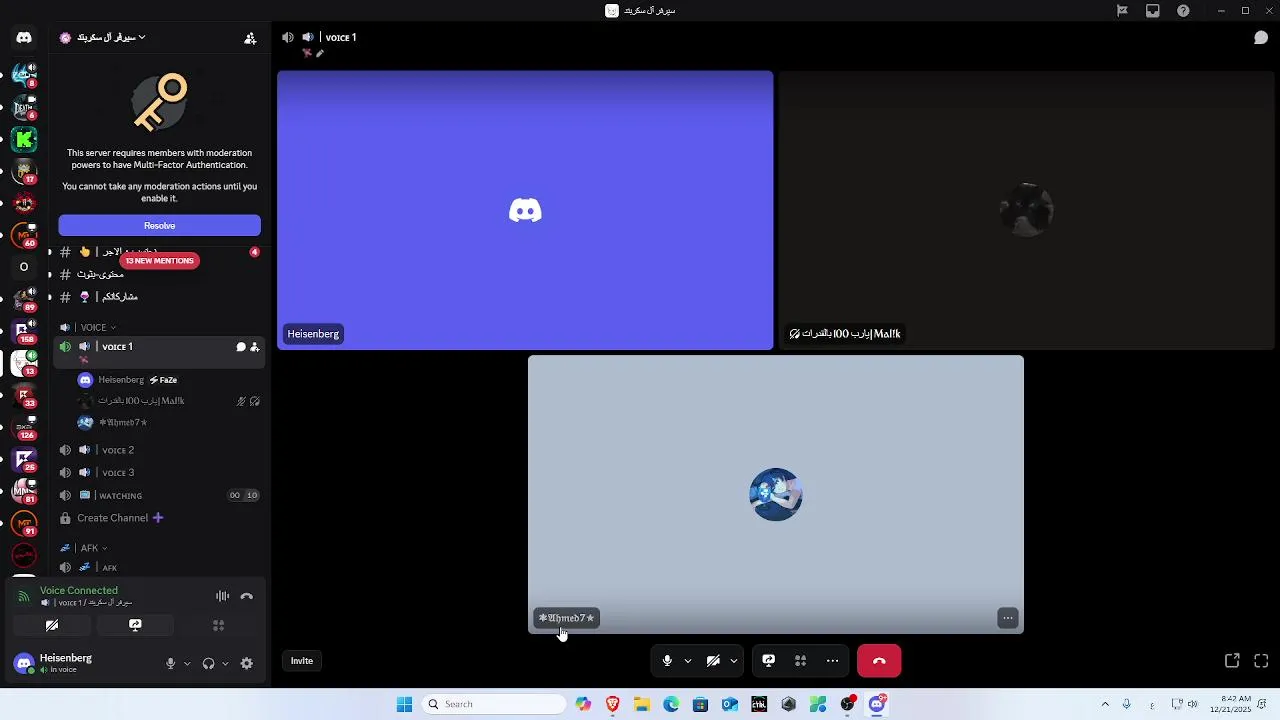Image resolution: width=1280 pixels, height=720 pixels.
Task: Join the WATCHING voice channel
Action: [x=159, y=496]
